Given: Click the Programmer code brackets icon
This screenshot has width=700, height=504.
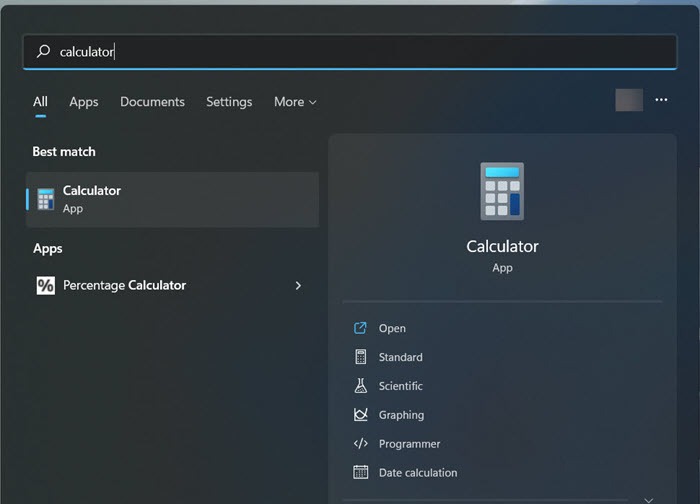Looking at the screenshot, I should coord(361,444).
